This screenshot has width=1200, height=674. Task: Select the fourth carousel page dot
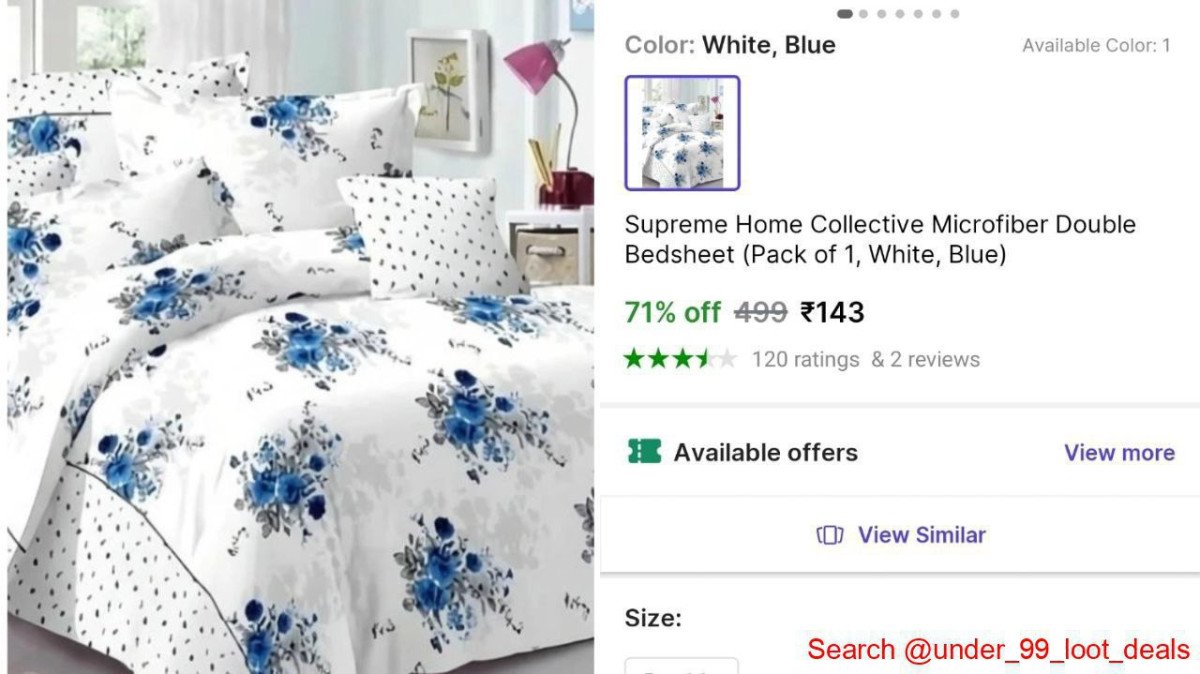point(900,14)
